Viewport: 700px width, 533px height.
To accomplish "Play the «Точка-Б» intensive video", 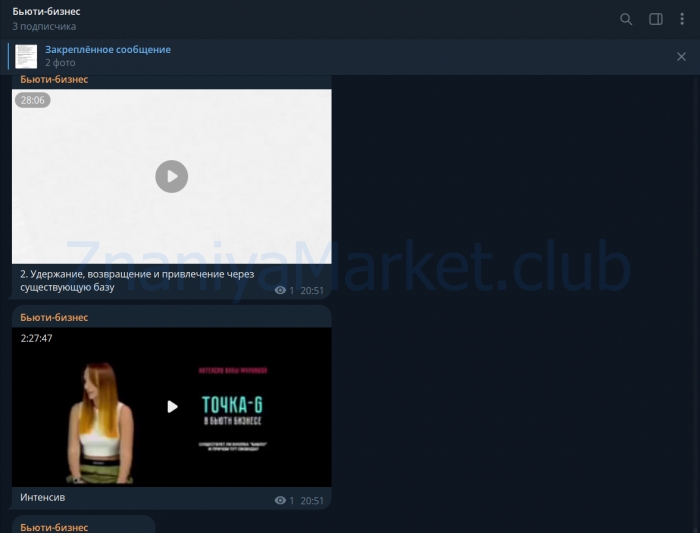I will [171, 406].
